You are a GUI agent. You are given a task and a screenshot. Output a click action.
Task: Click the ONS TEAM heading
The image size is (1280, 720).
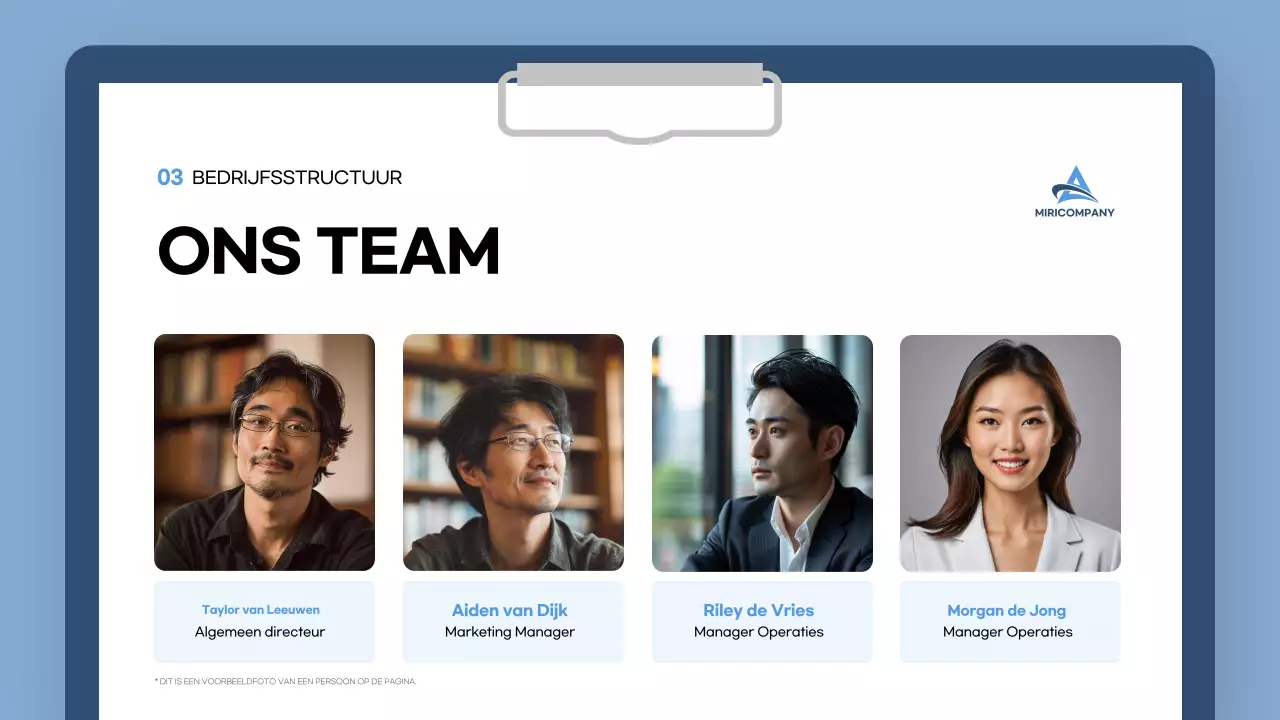[x=329, y=251]
